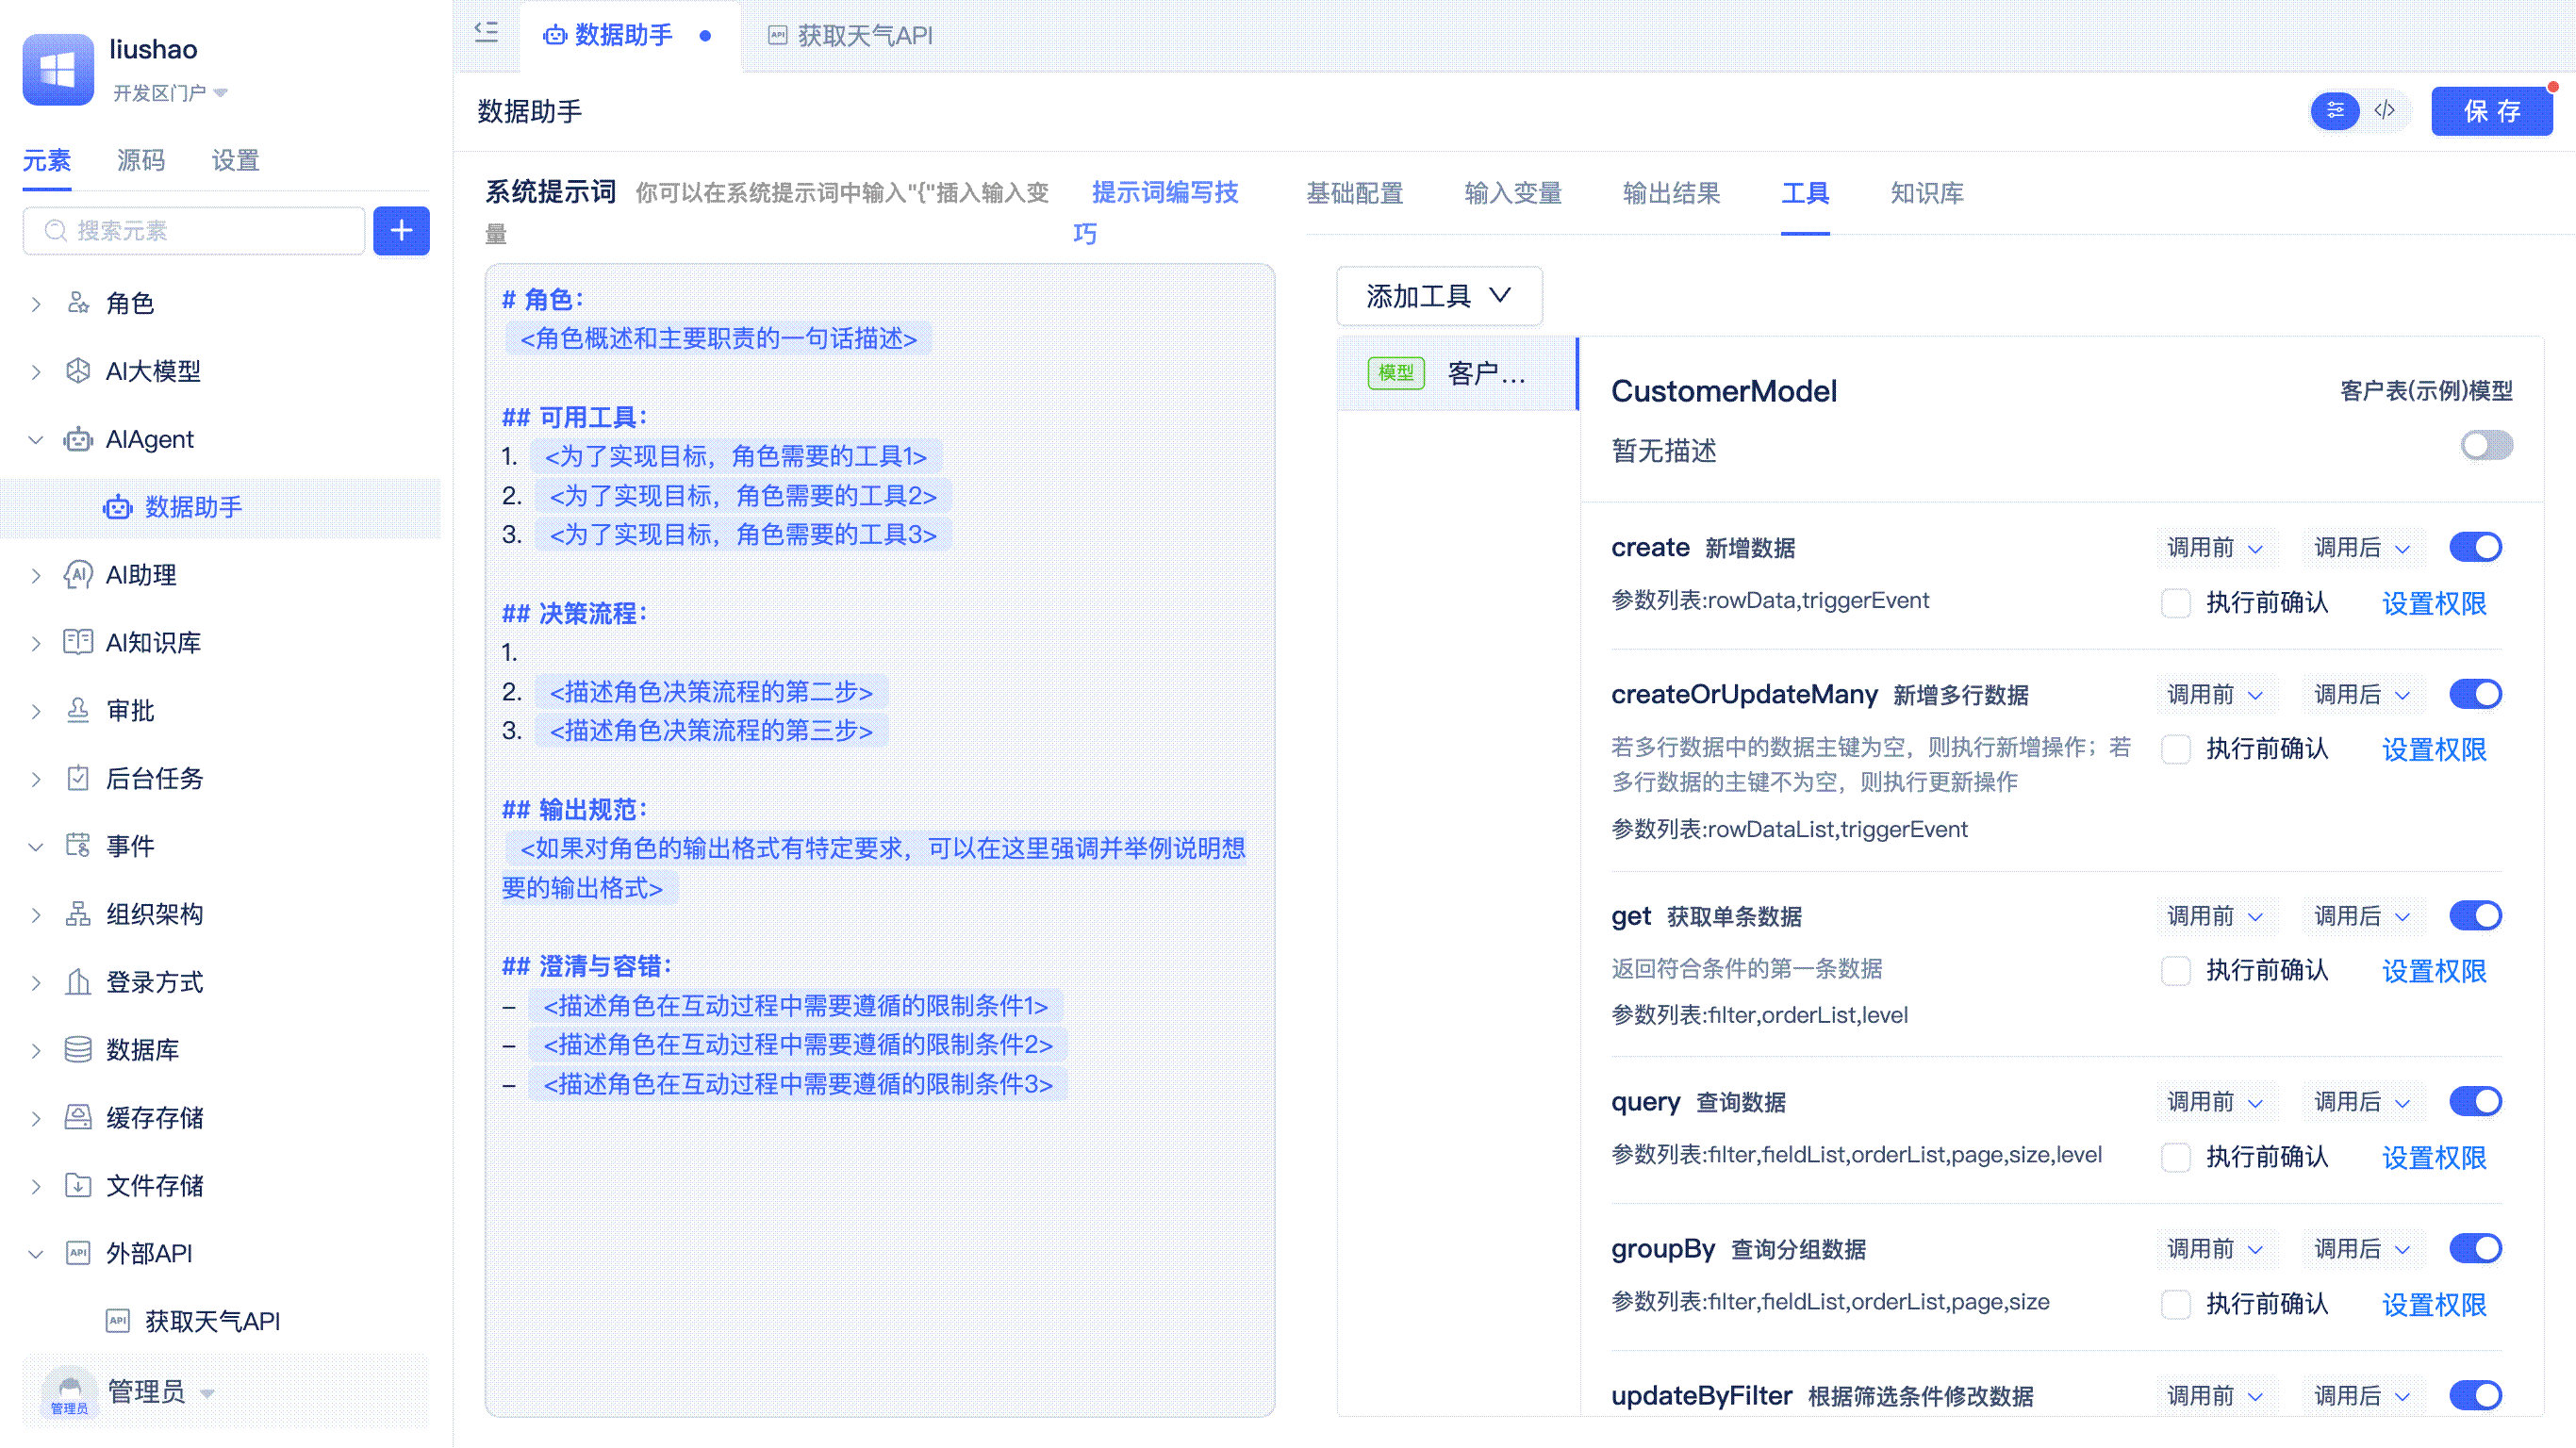Viewport: 2576px width, 1448px height.
Task: Open 调用前 dropdown for query
Action: 2215,1102
